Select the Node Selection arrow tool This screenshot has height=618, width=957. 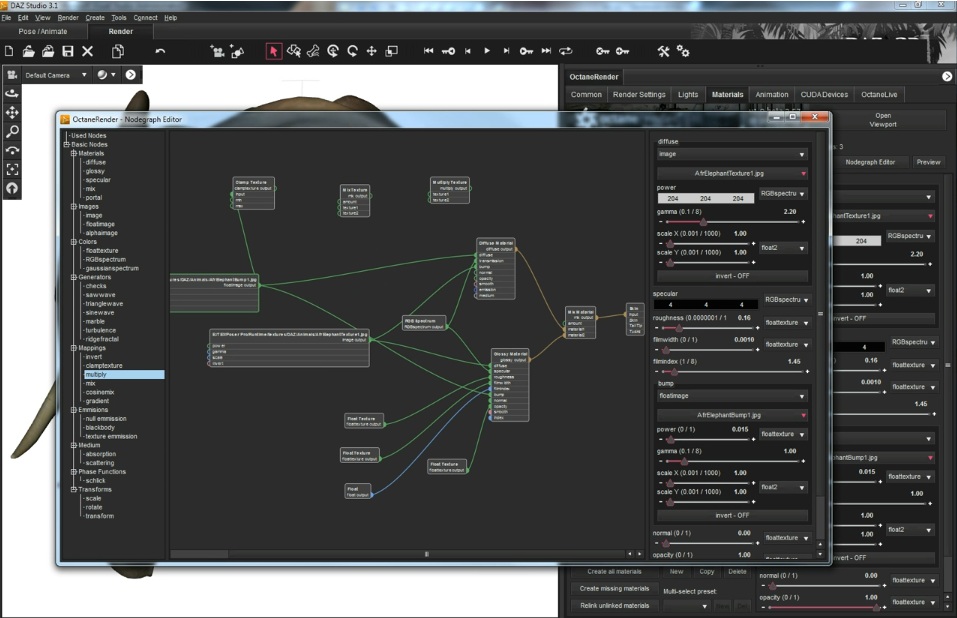click(273, 51)
